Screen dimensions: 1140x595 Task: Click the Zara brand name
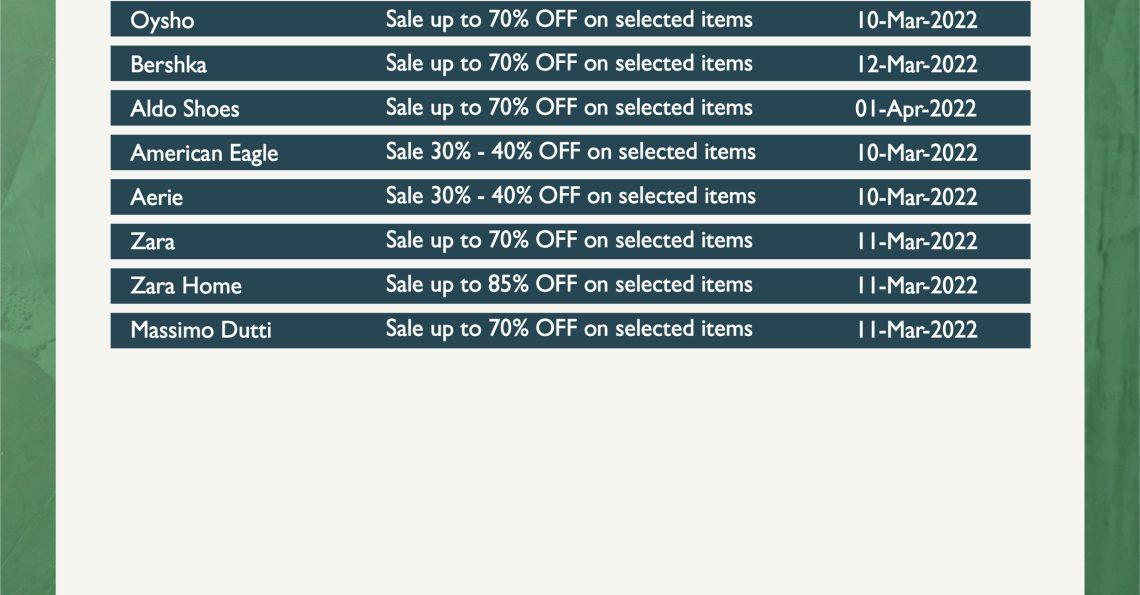153,241
